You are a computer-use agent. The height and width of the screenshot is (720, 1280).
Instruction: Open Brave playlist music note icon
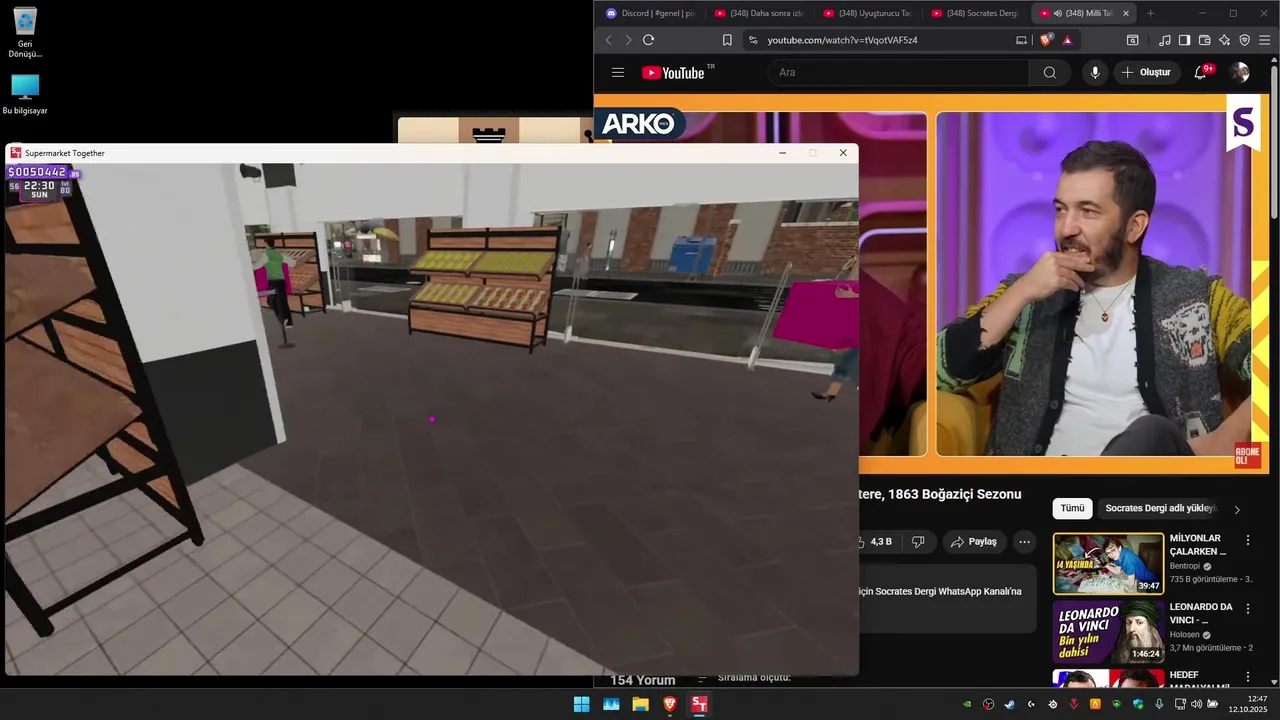(x=1164, y=40)
